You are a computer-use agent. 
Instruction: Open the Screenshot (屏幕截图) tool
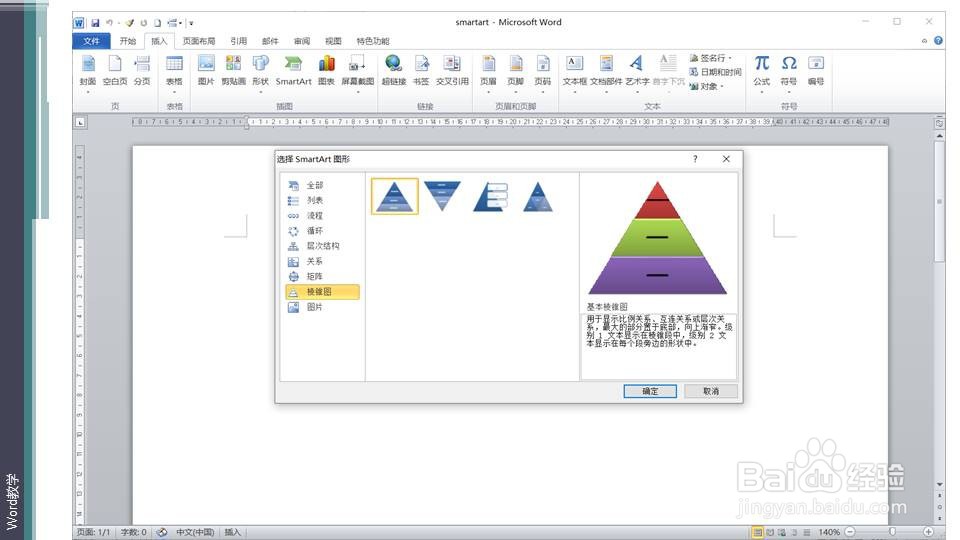358,72
